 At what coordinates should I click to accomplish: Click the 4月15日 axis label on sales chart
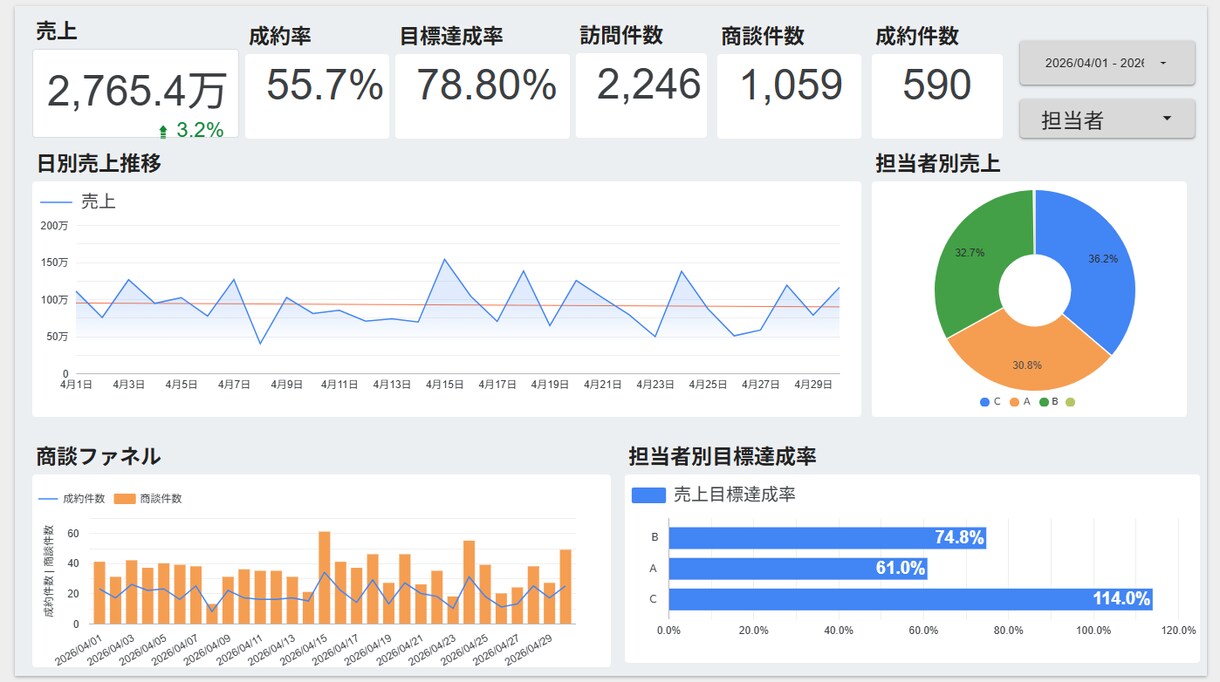445,384
